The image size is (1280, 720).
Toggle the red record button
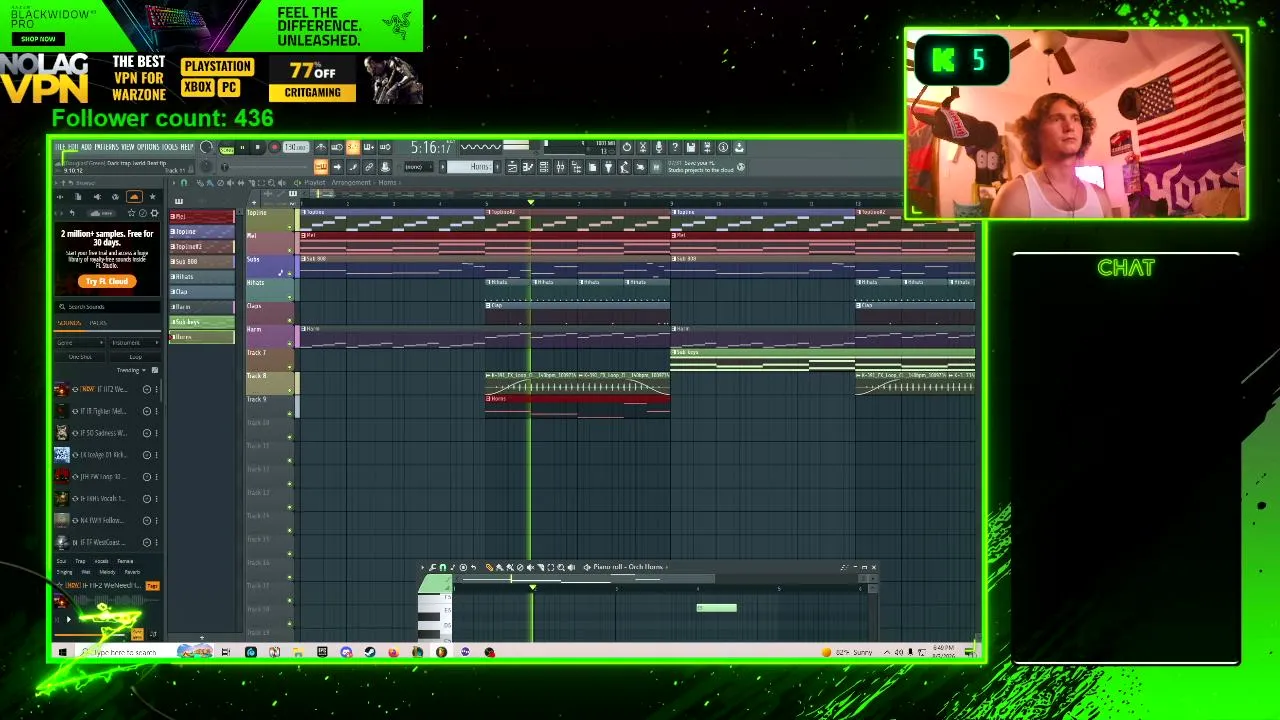(274, 148)
